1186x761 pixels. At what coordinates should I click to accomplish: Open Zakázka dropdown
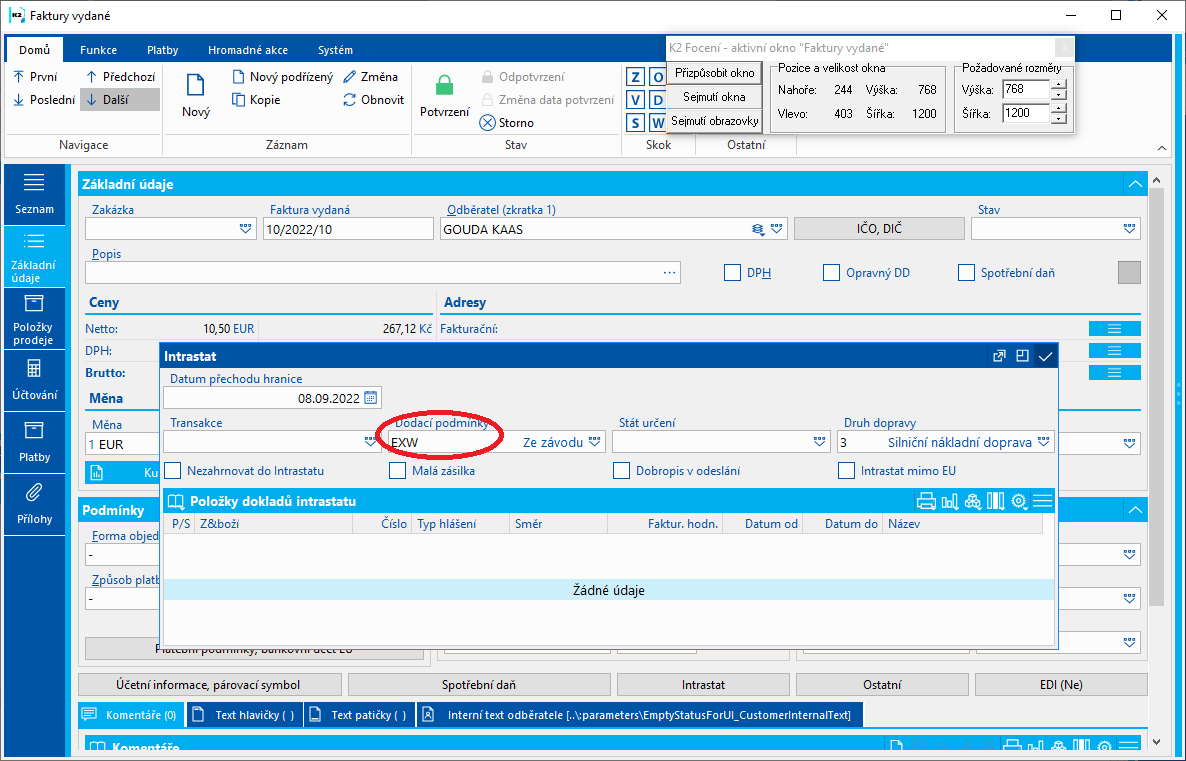coord(245,228)
